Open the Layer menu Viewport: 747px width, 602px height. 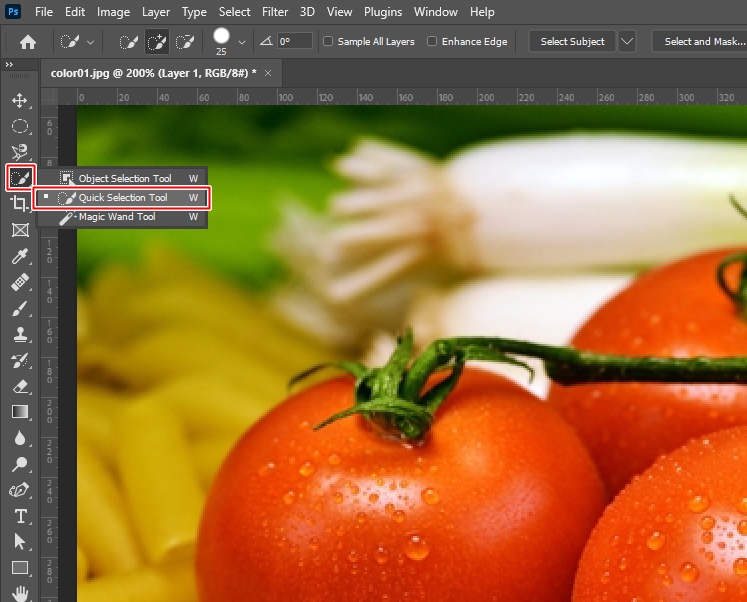[156, 11]
